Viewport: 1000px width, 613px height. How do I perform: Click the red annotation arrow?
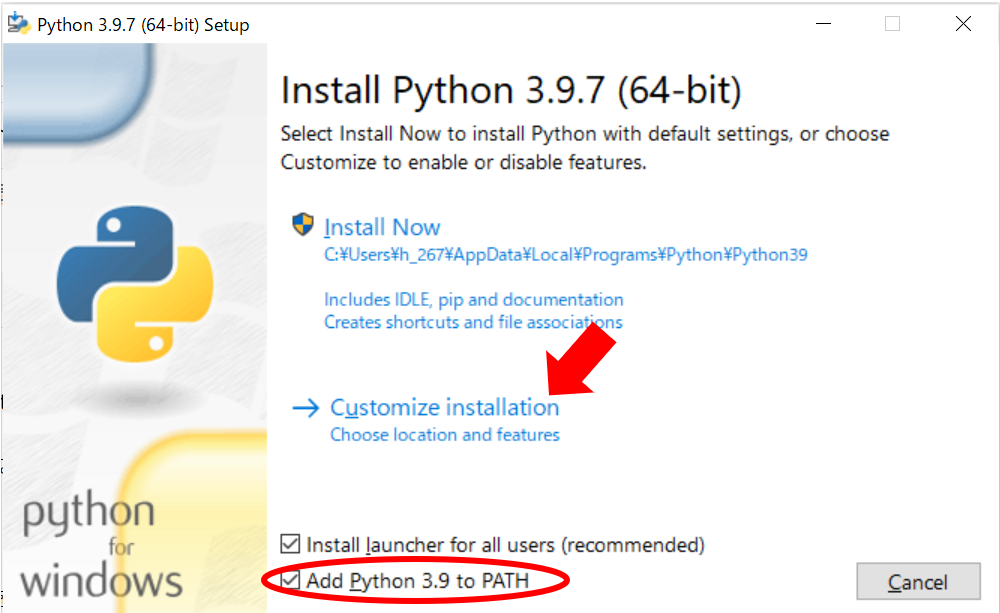coord(583,358)
